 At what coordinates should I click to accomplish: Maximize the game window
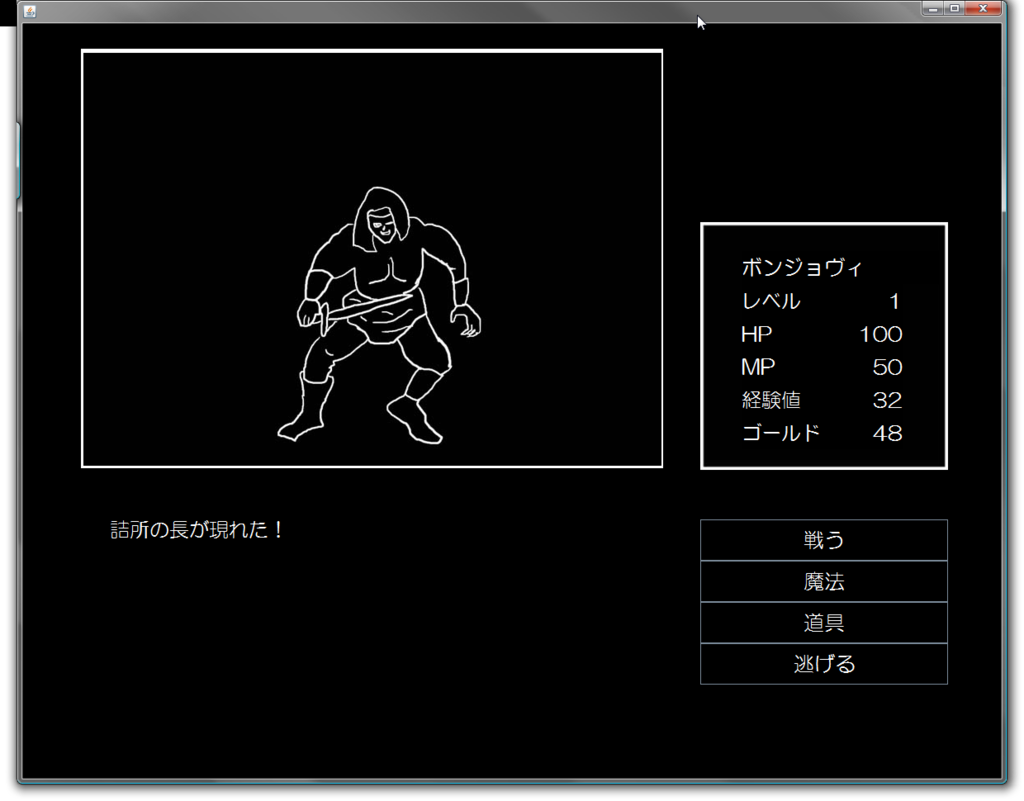954,8
